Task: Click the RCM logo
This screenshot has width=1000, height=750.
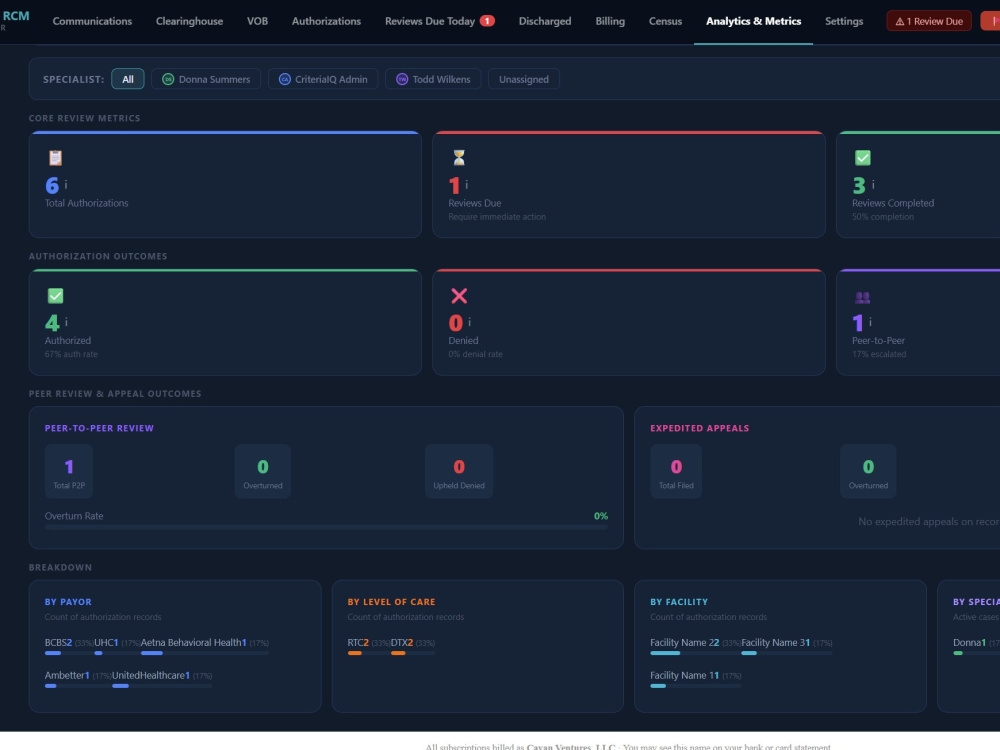Action: tap(16, 16)
